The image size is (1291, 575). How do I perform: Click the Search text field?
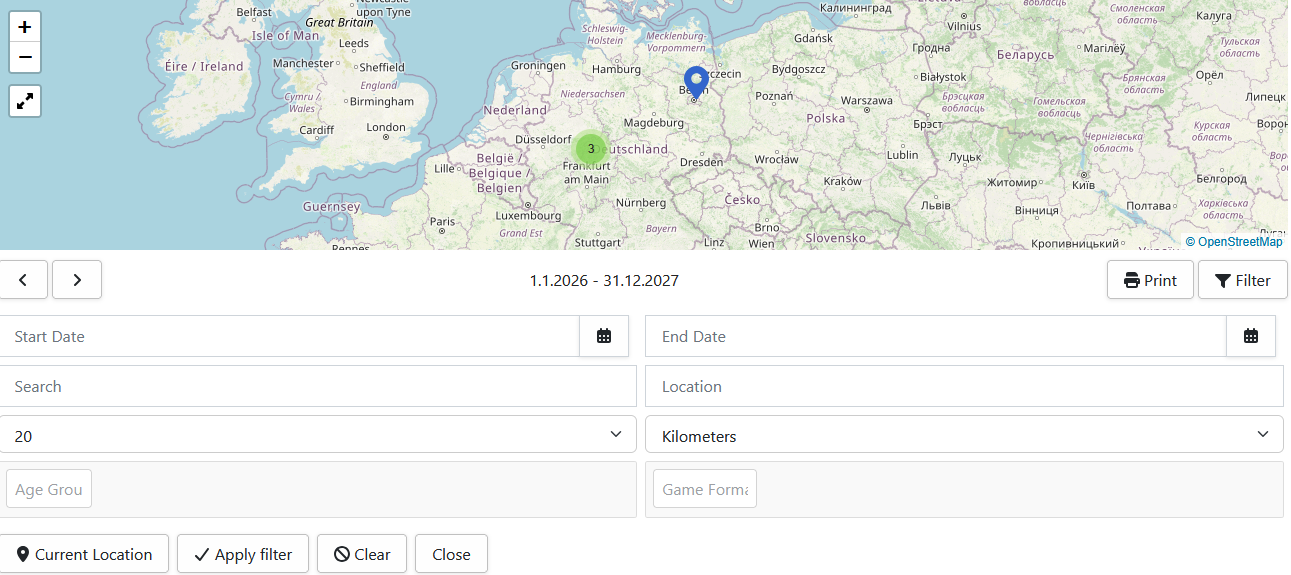coord(318,386)
